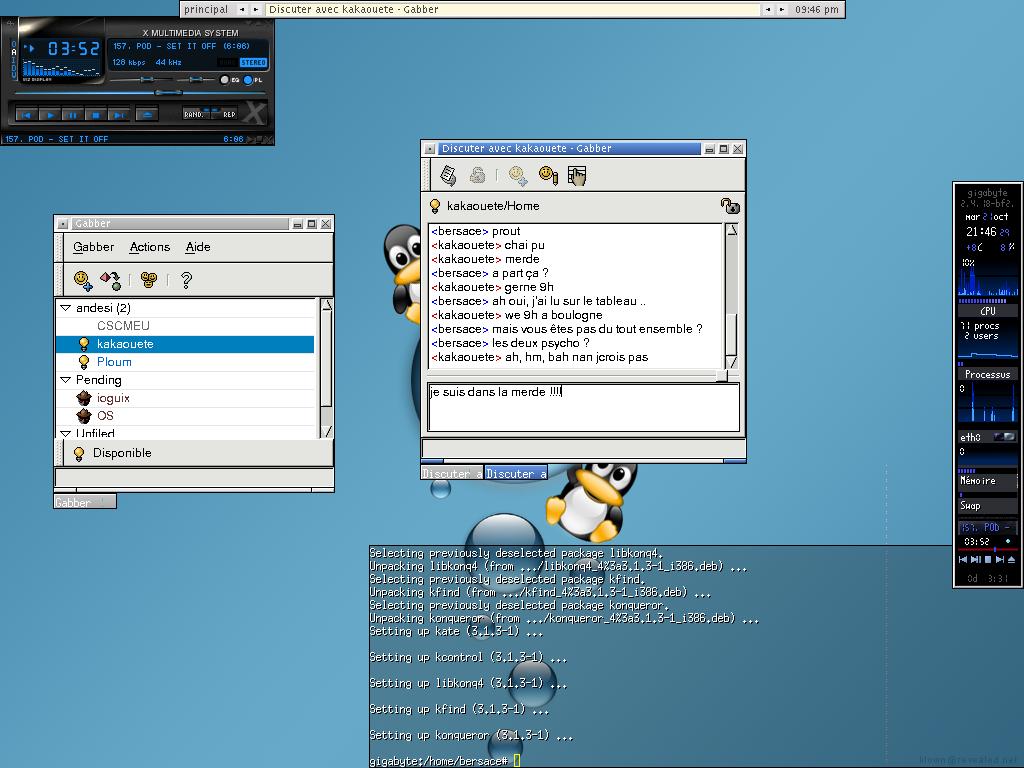
Task: Click the chat history scrollbar up arrow
Action: click(731, 230)
